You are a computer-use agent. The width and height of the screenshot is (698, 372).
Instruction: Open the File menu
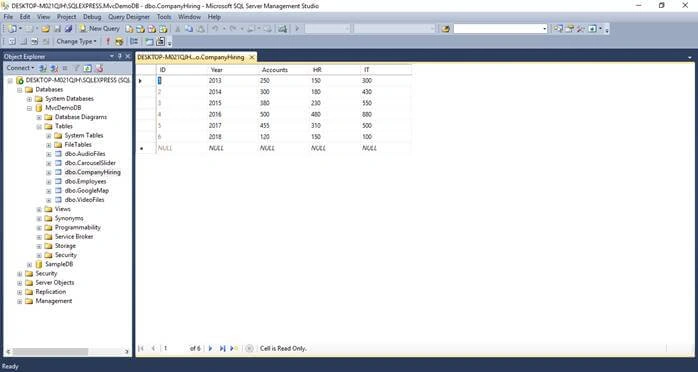coord(8,17)
